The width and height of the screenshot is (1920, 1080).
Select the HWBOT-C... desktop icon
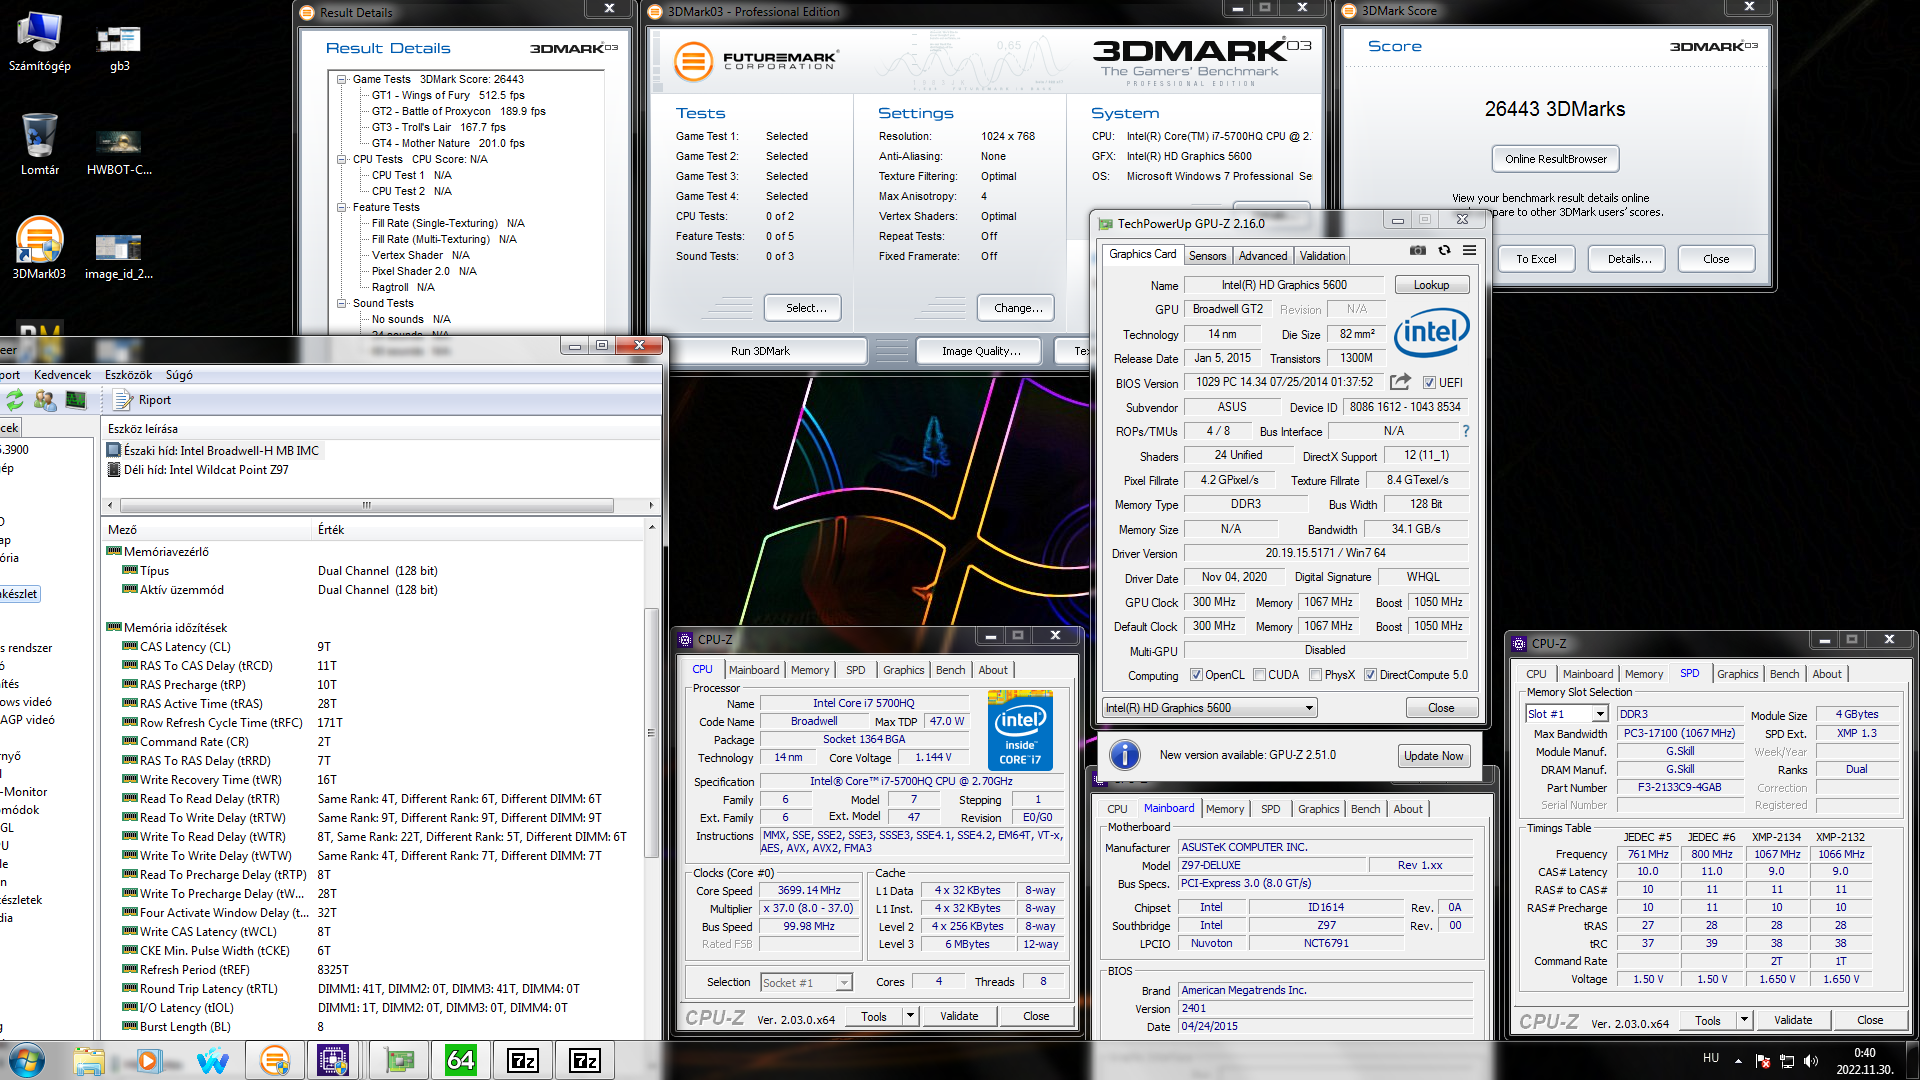point(119,152)
